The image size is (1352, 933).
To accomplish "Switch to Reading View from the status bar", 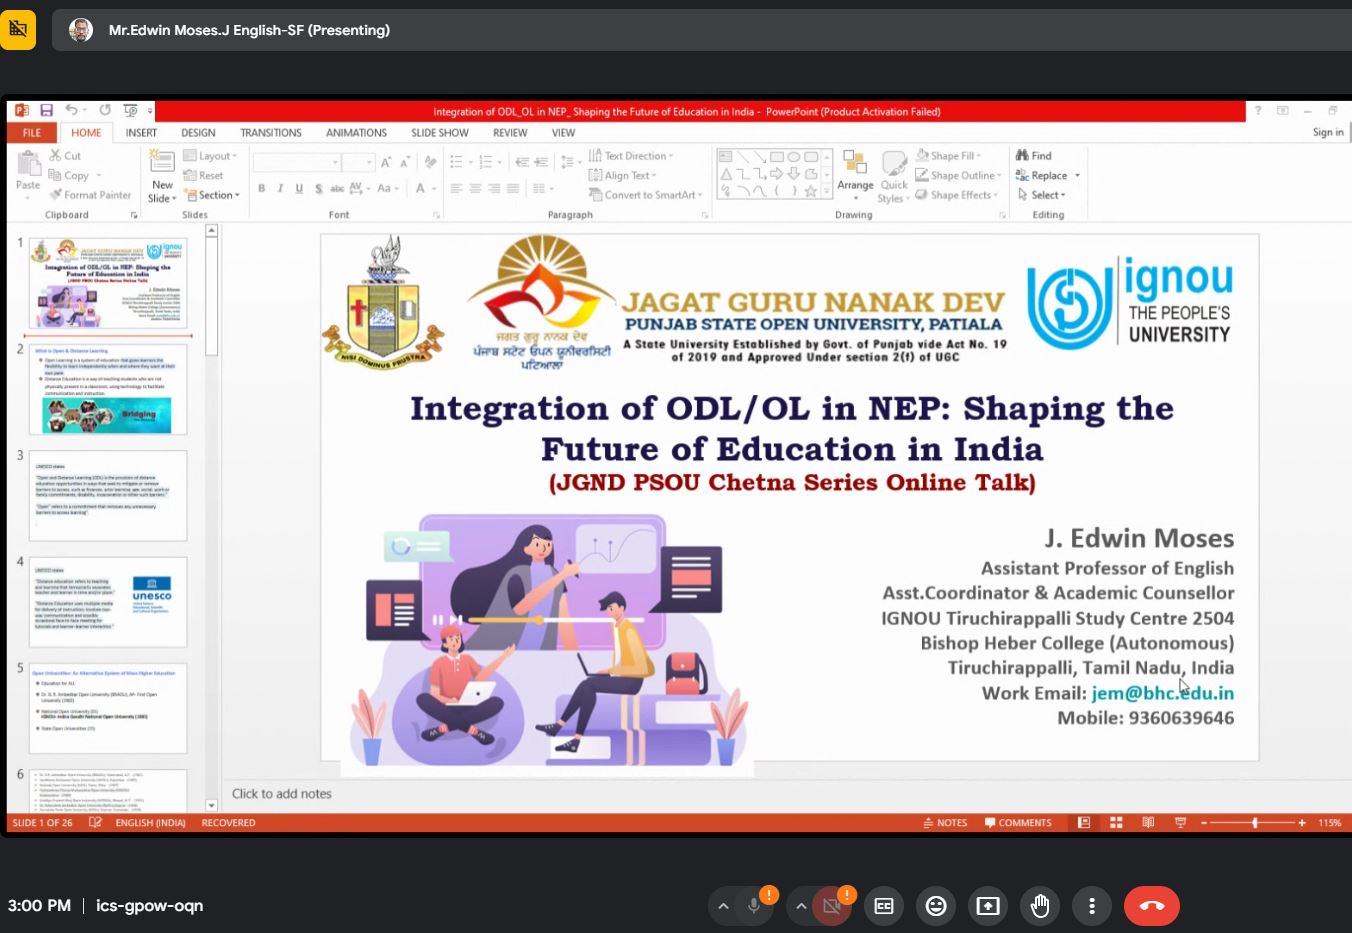I will [x=1148, y=823].
